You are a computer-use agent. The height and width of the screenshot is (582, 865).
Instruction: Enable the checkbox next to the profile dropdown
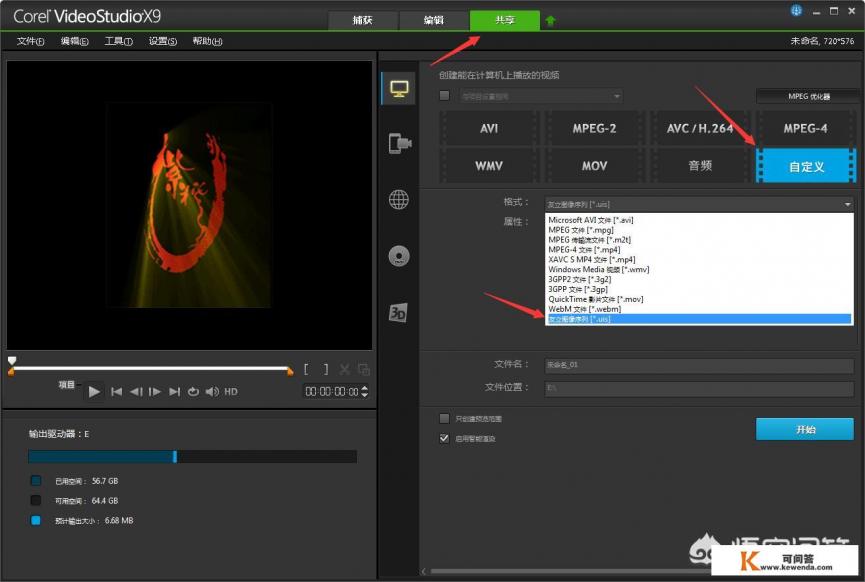[445, 96]
